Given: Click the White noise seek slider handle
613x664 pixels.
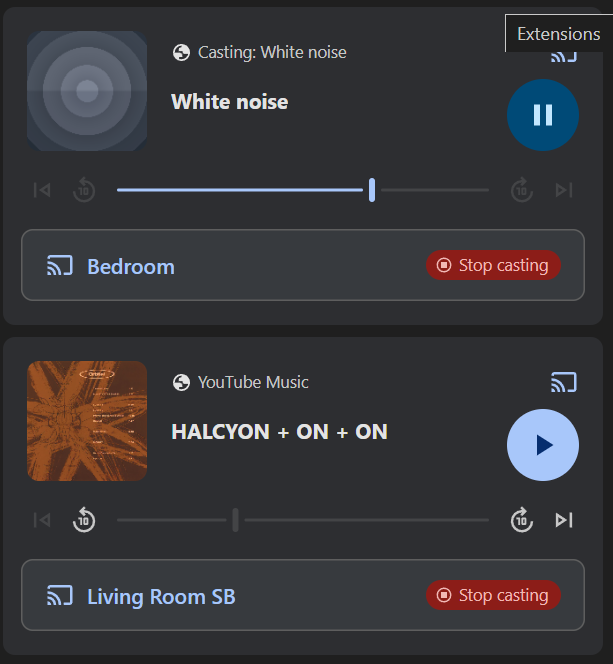Looking at the screenshot, I should coord(372,190).
